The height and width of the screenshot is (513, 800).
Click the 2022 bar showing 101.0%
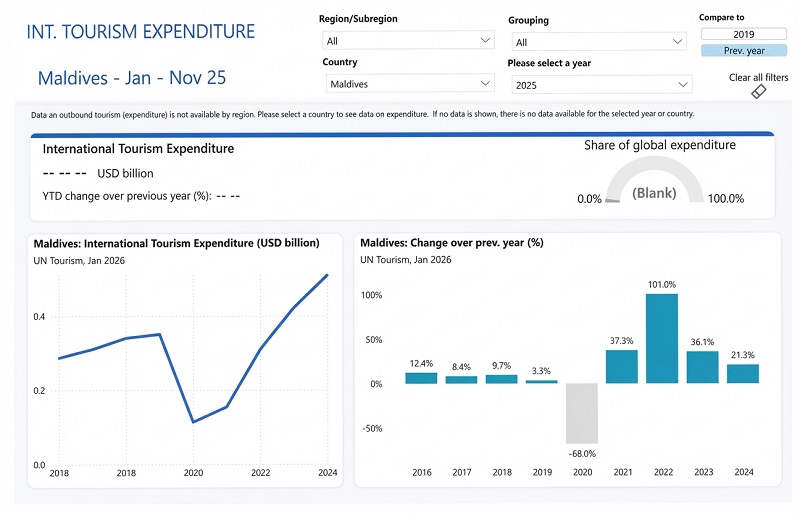(x=662, y=339)
